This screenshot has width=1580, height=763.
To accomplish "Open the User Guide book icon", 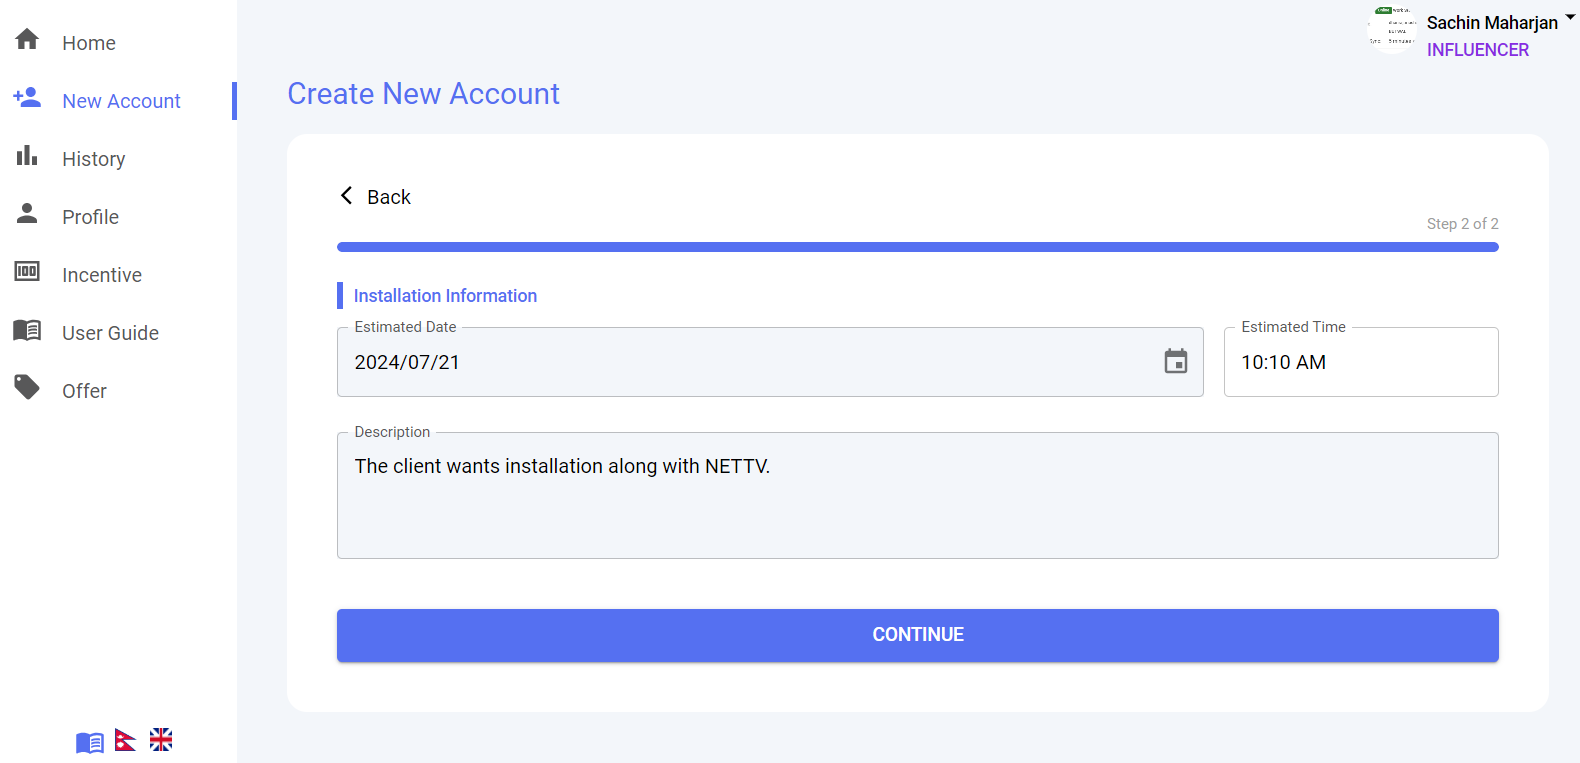I will pyautogui.click(x=25, y=331).
